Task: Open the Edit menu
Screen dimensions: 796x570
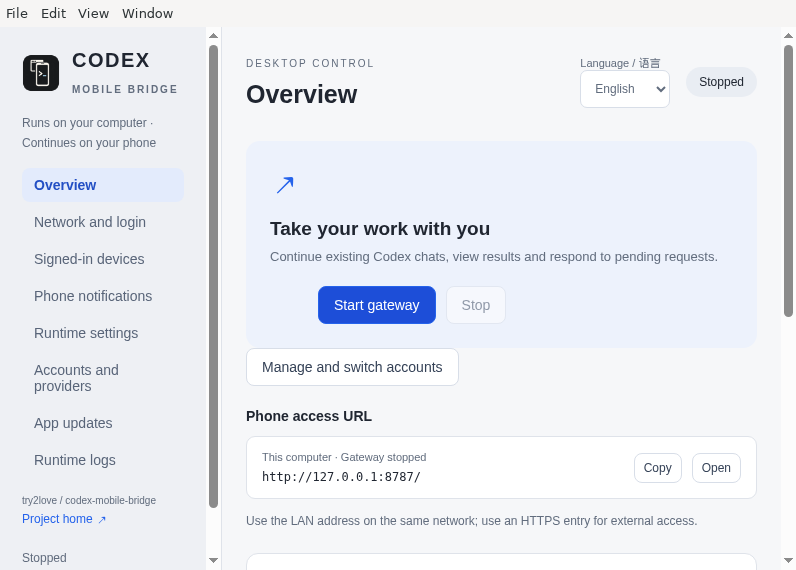Action: coord(53,13)
